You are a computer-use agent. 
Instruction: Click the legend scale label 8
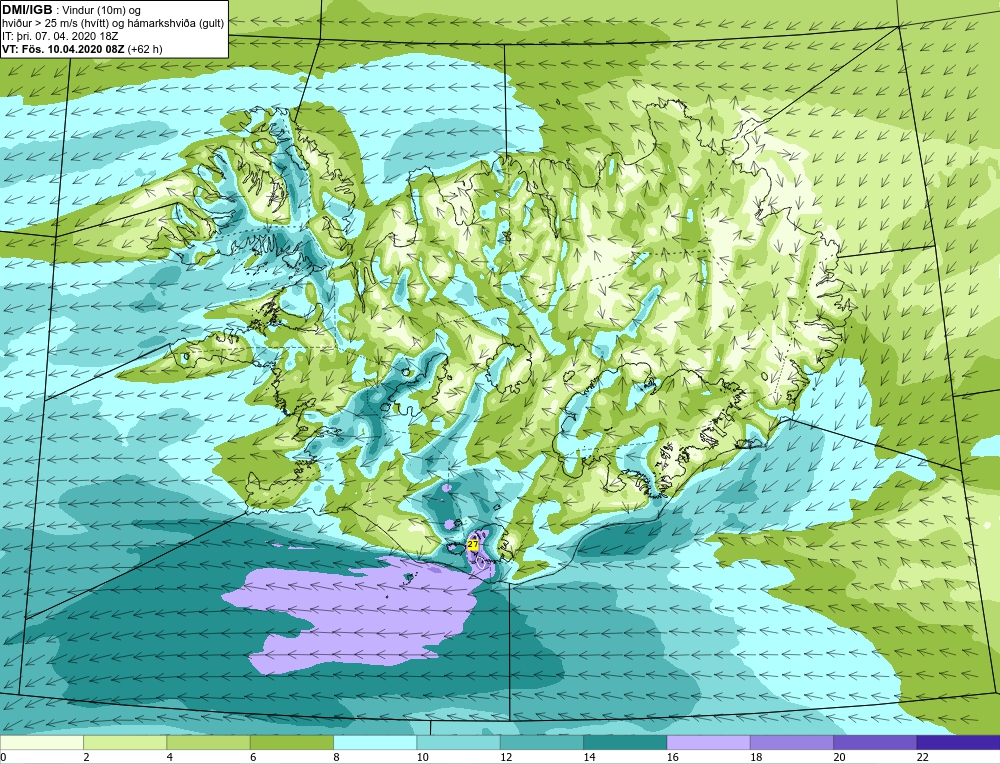pyautogui.click(x=336, y=757)
